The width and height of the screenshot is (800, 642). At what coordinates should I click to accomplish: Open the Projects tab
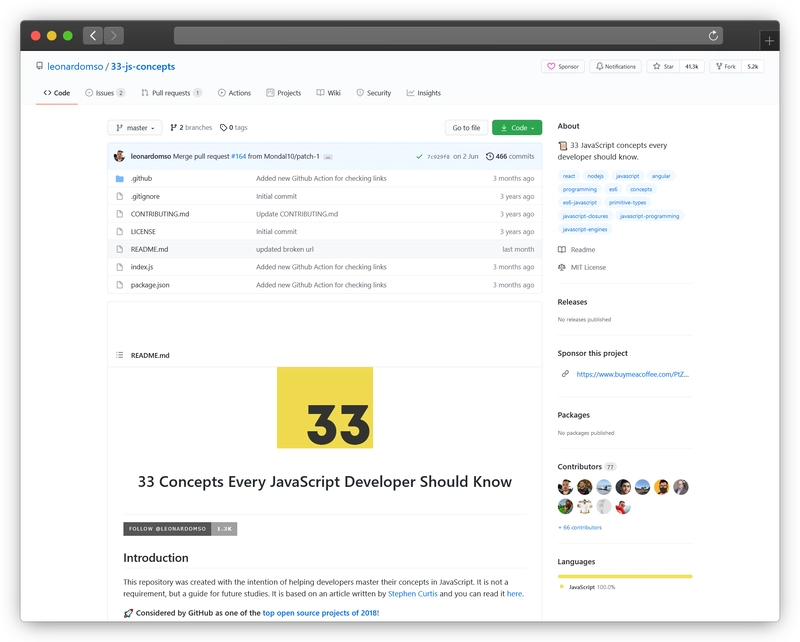coord(284,93)
